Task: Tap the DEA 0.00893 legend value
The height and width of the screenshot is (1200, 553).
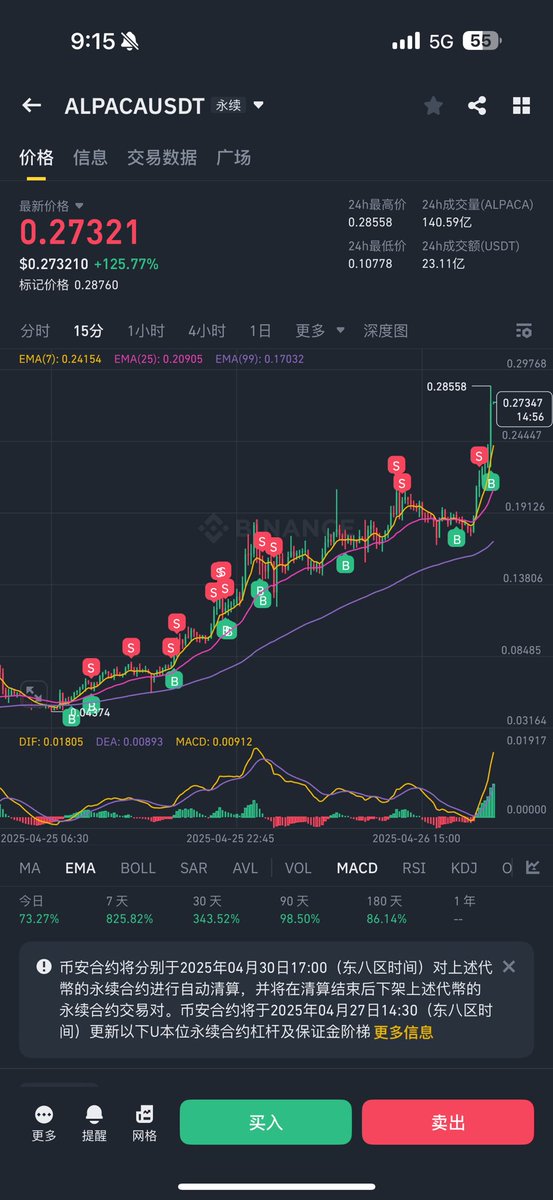Action: (130, 742)
